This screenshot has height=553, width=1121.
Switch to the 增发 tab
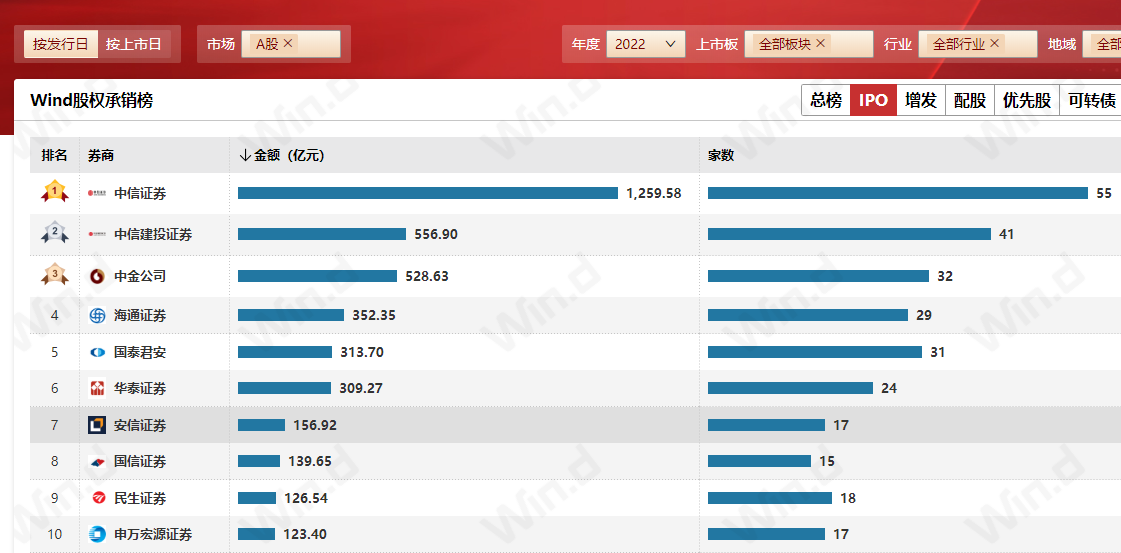click(921, 100)
